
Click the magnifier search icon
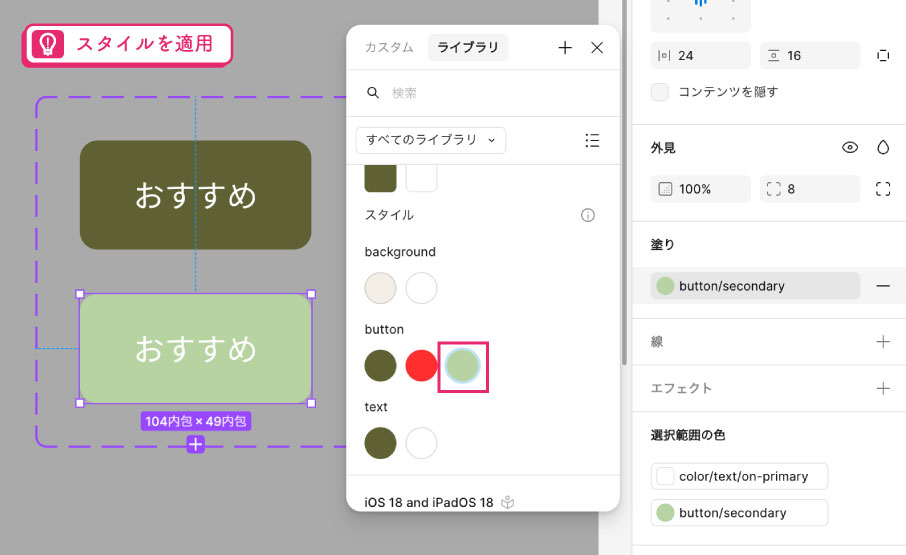coord(373,92)
